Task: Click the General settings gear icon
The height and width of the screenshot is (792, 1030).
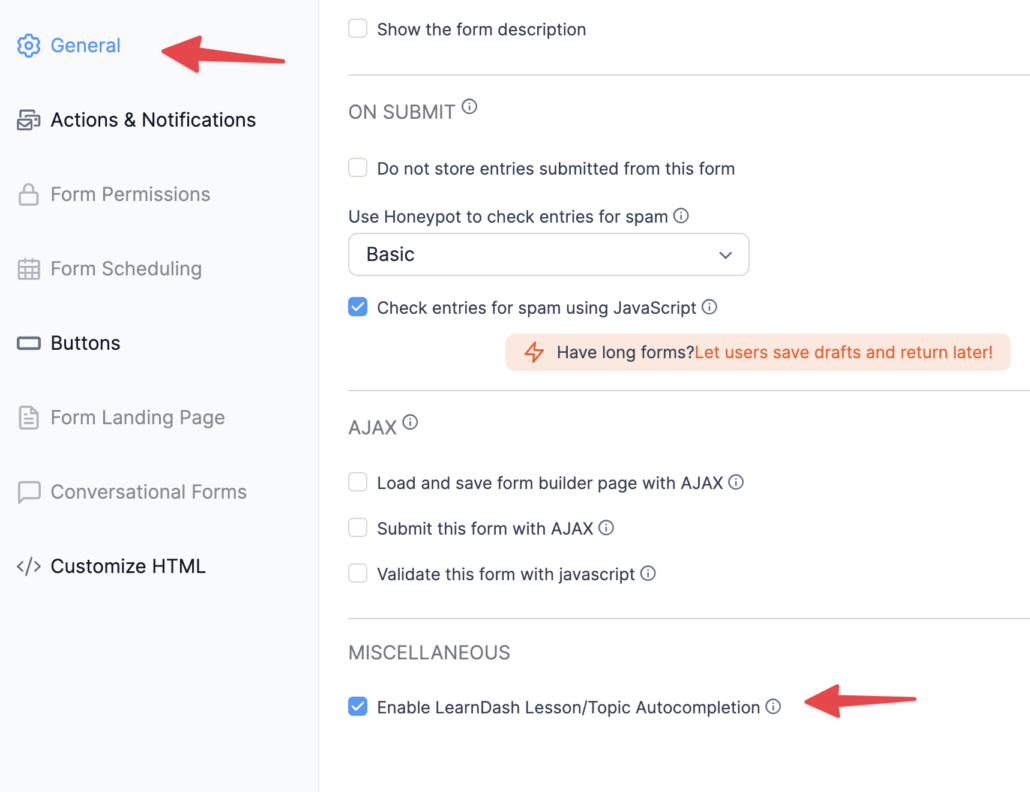Action: [29, 45]
